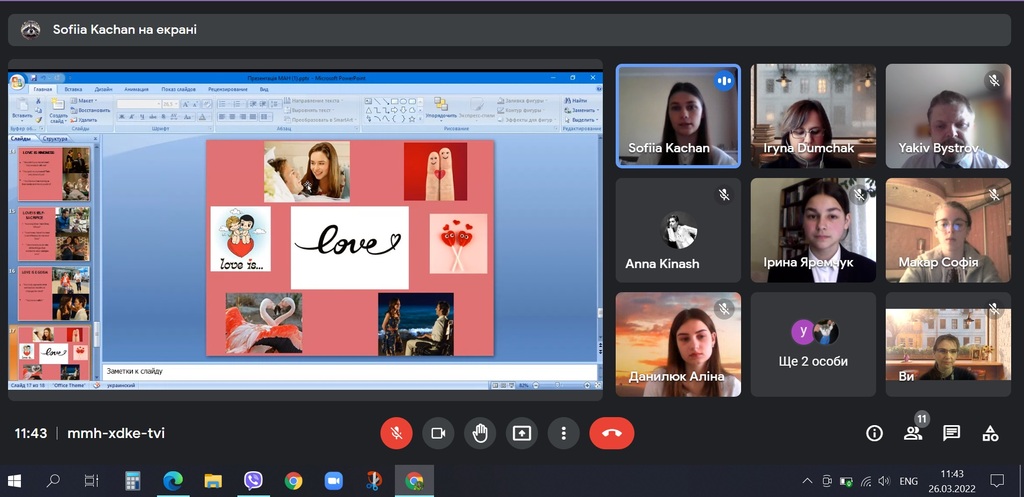Raise hand with the hand icon
This screenshot has height=497, width=1024.
(x=480, y=433)
